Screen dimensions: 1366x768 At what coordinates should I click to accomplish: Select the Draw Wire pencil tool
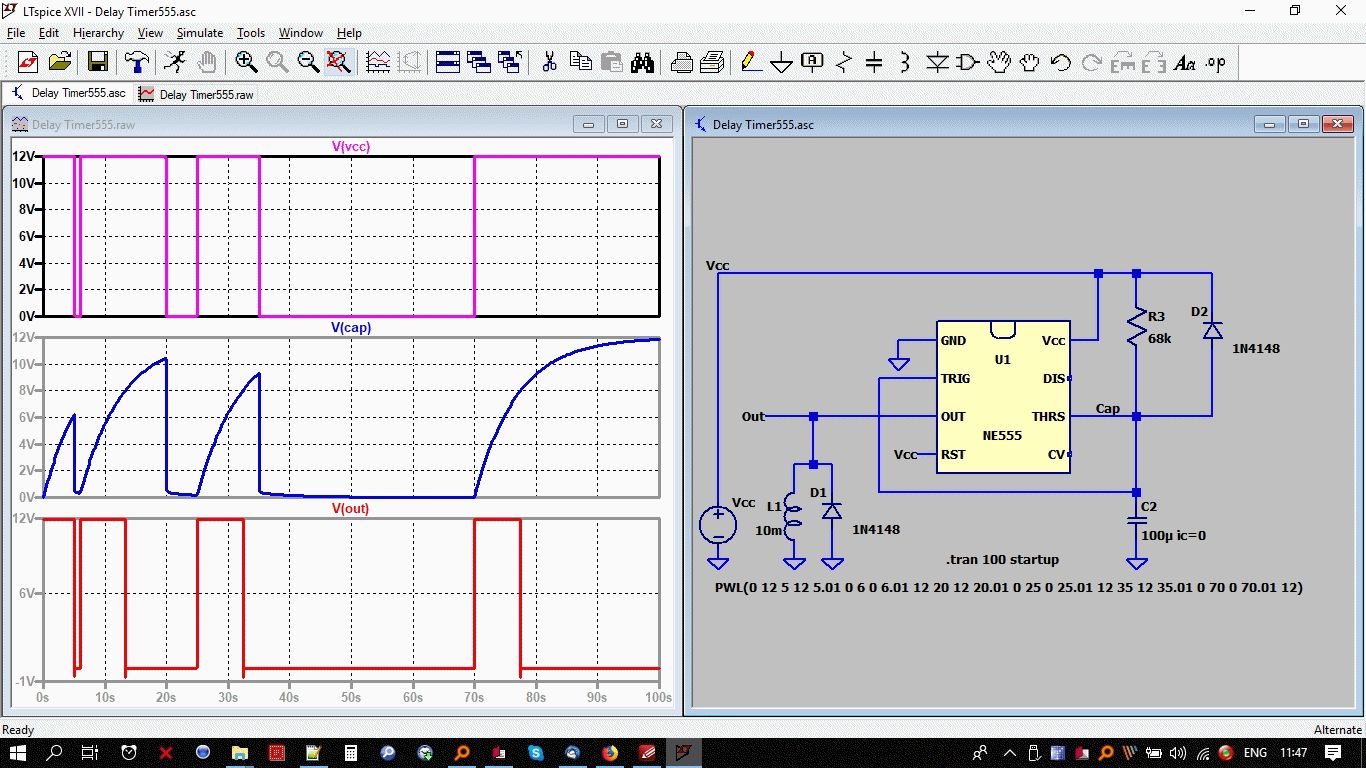pos(749,62)
